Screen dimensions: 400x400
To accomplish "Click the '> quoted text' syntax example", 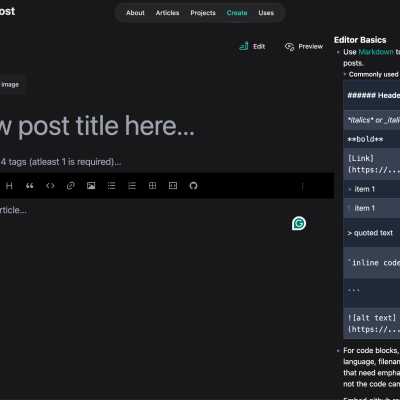I will click(371, 233).
